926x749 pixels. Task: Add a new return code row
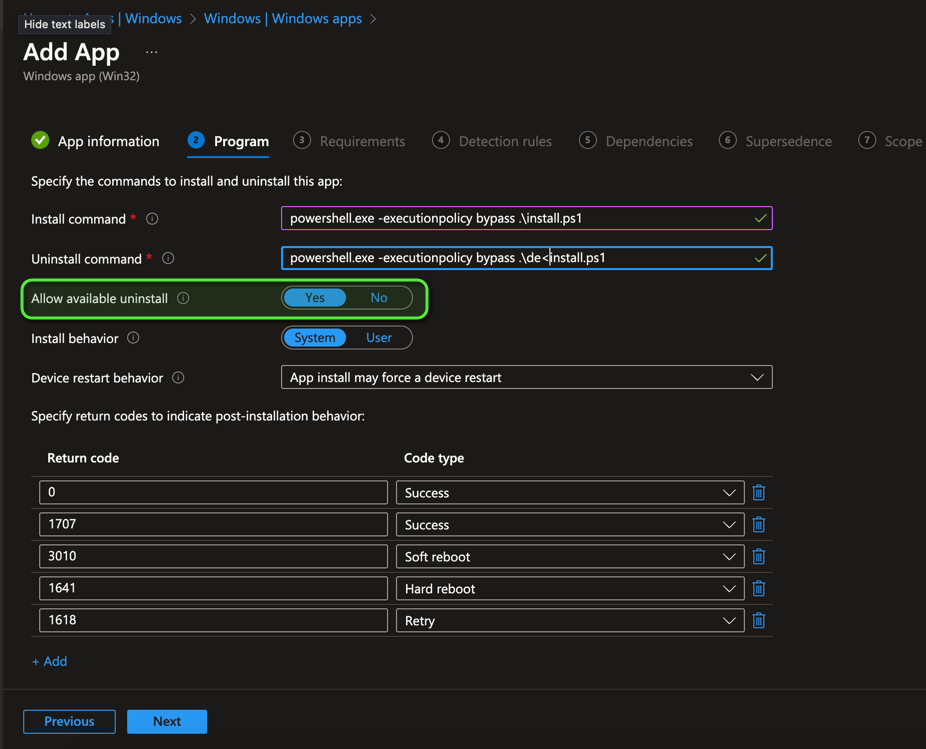pyautogui.click(x=50, y=661)
